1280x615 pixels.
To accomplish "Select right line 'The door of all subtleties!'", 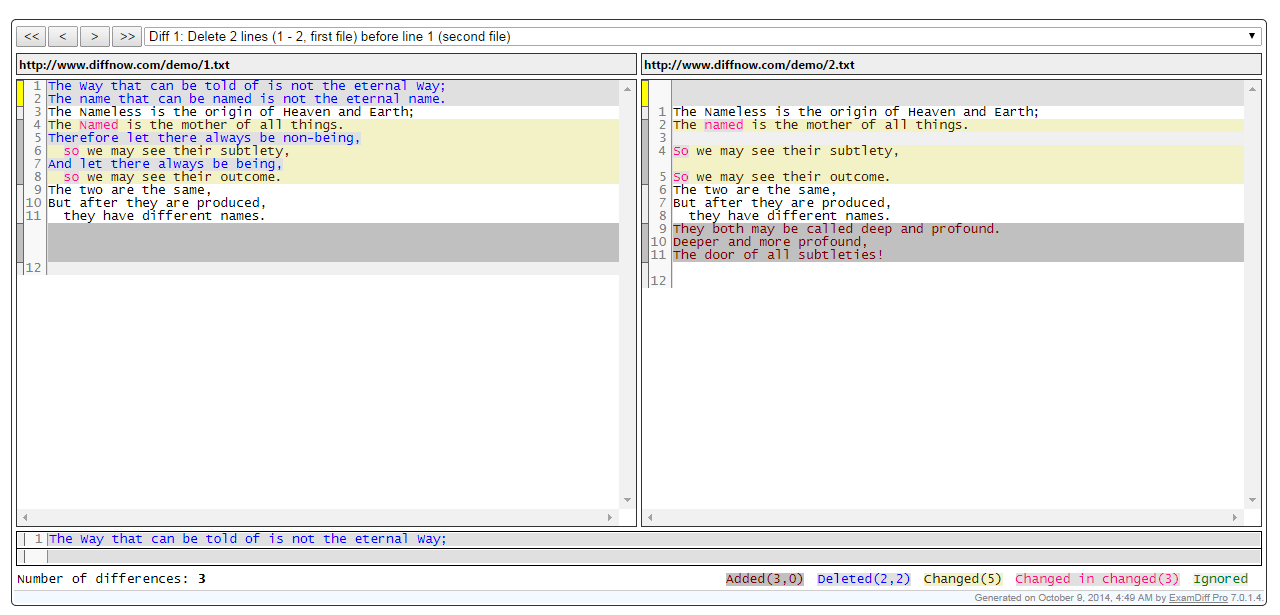I will pyautogui.click(x=778, y=255).
